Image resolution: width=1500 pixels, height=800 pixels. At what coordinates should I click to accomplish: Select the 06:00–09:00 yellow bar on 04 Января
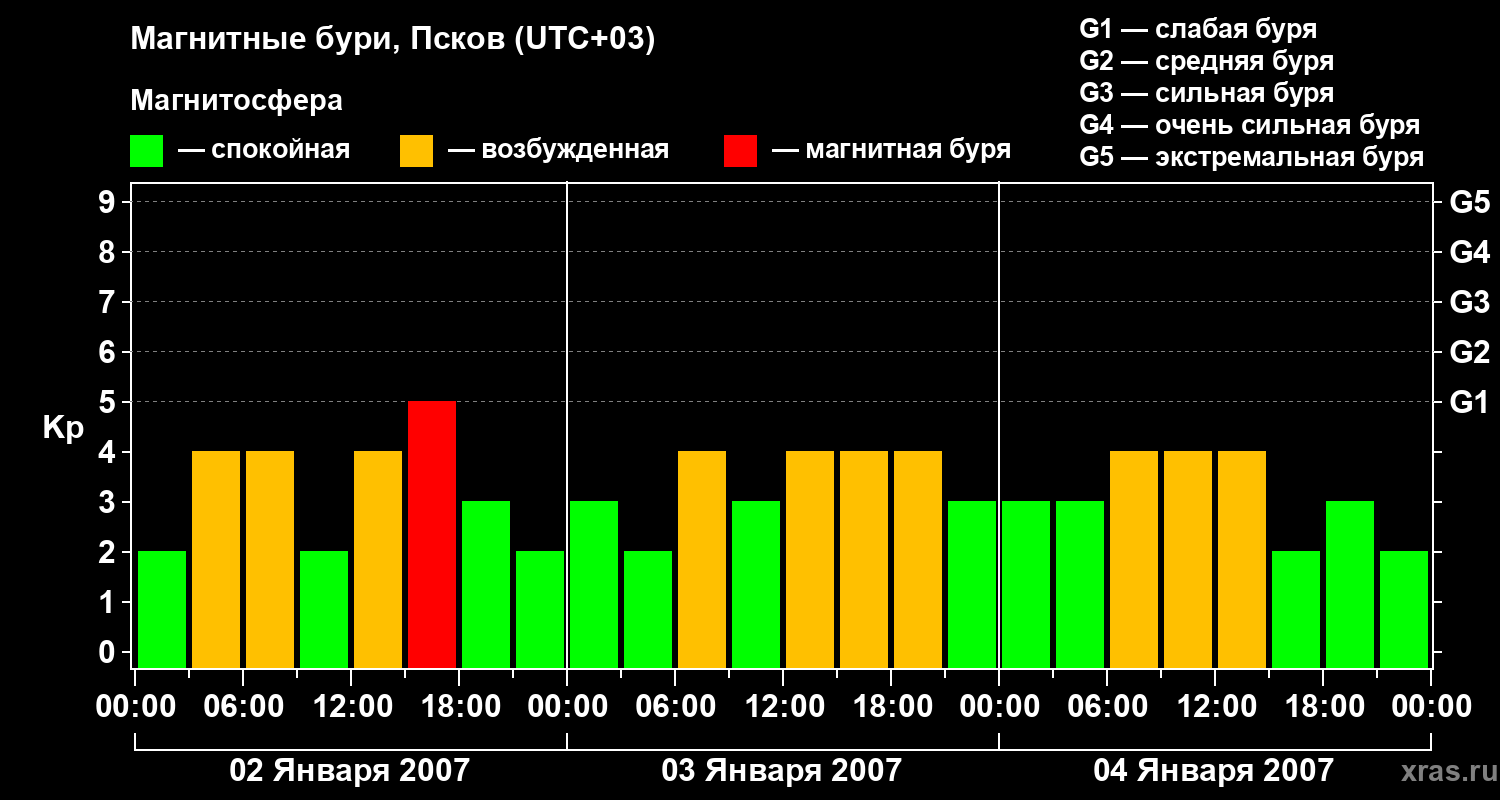point(1134,559)
